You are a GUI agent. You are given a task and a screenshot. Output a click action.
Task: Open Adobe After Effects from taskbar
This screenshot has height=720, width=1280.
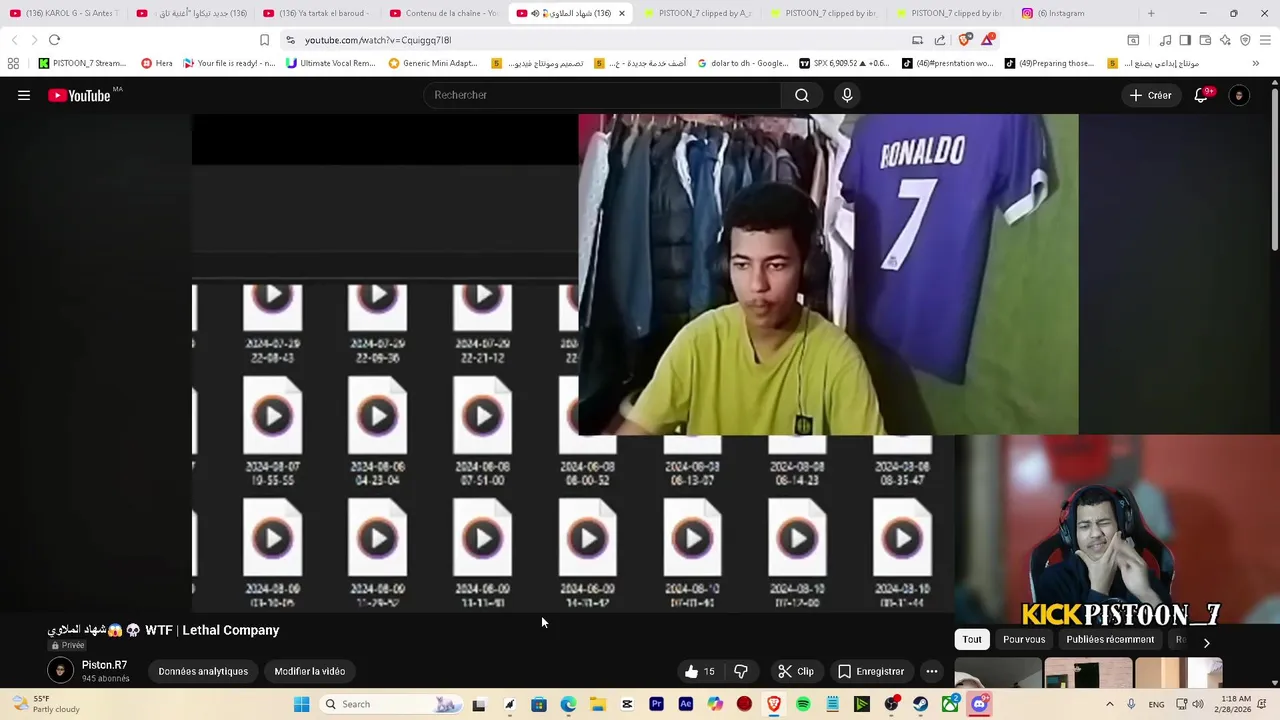(x=685, y=704)
